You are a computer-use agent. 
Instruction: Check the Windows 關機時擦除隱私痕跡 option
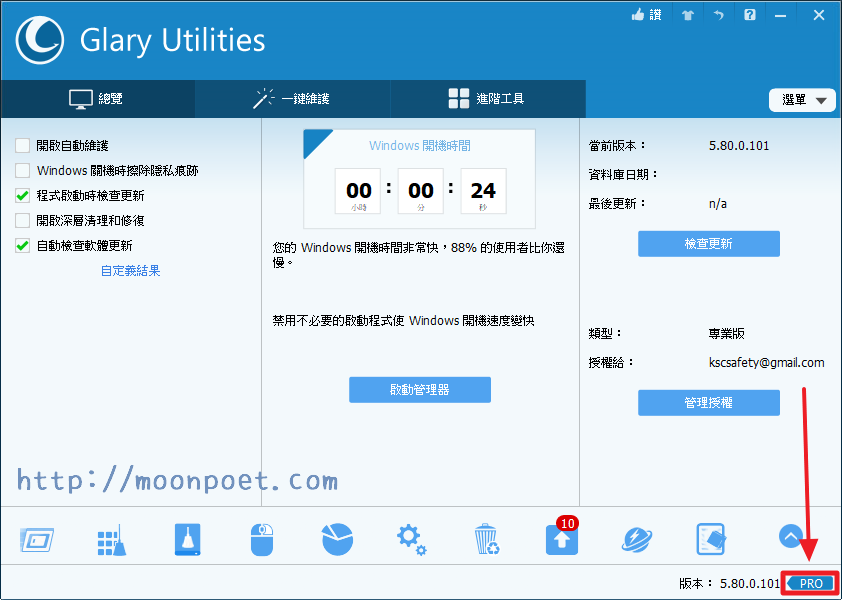pyautogui.click(x=22, y=170)
